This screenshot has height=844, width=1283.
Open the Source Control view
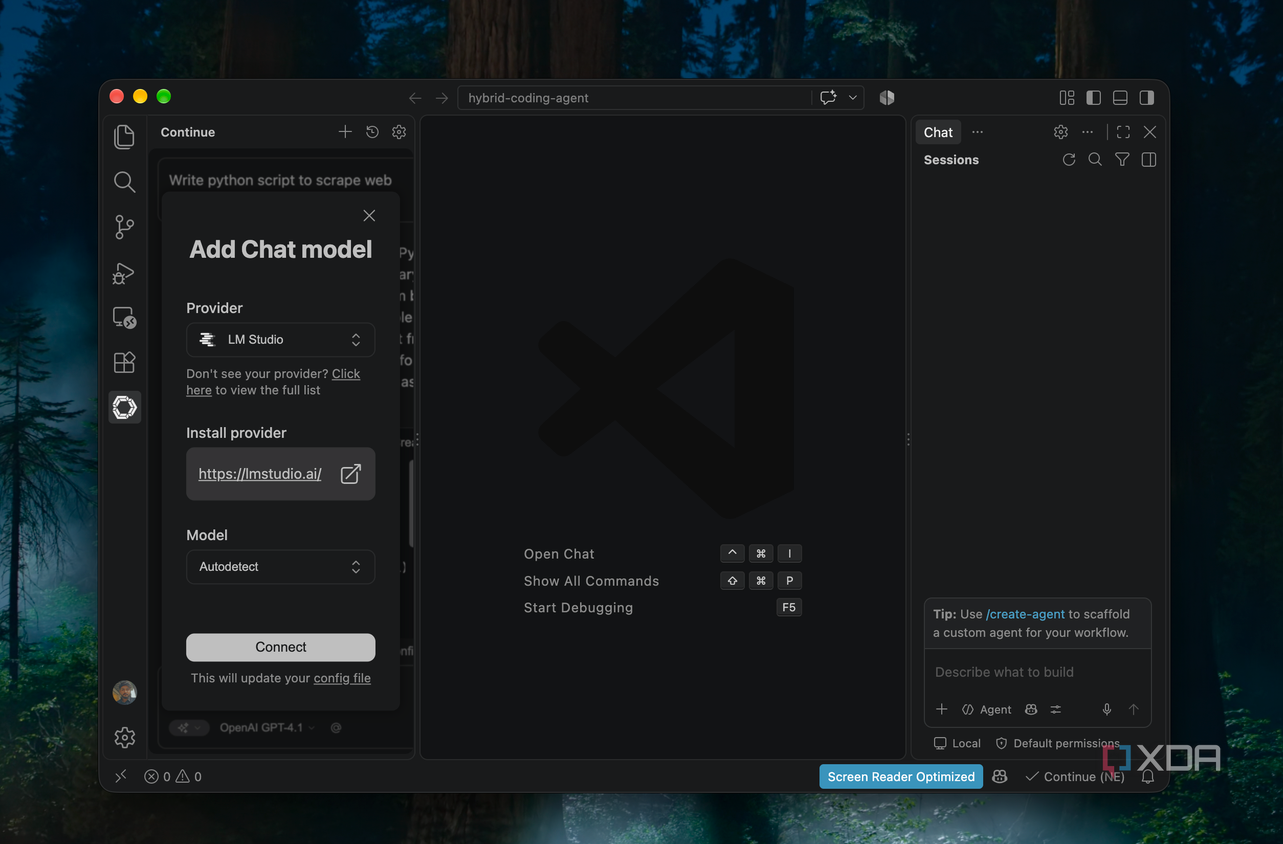click(124, 227)
